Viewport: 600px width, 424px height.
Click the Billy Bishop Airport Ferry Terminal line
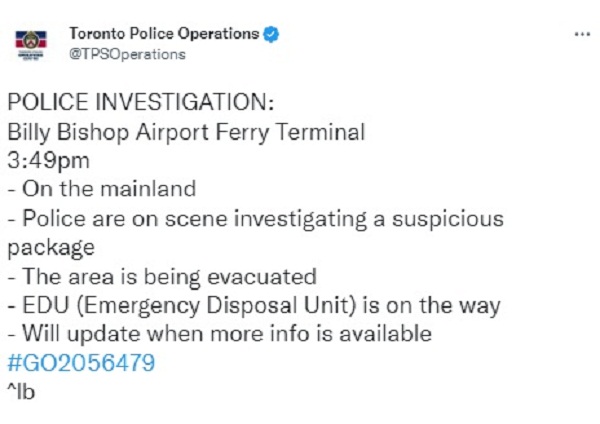186,132
